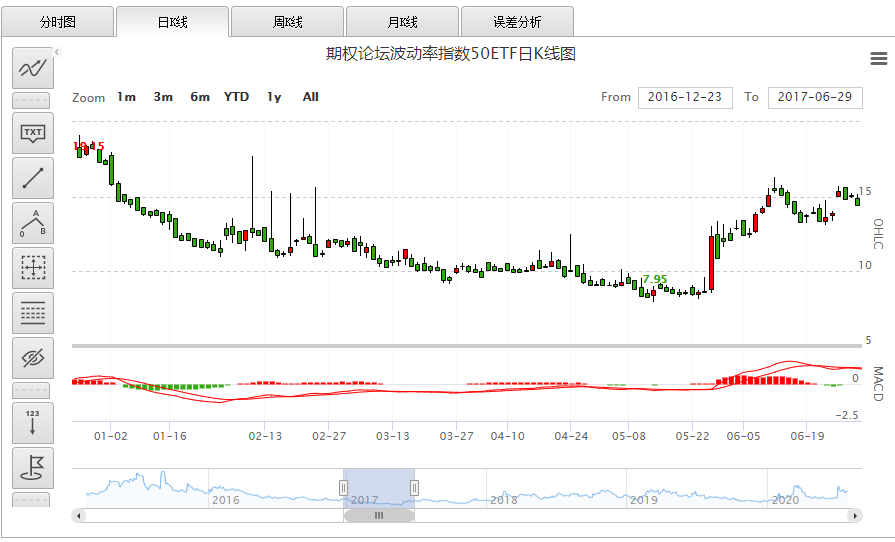895x542 pixels.
Task: Choose the Elliott wave A-B tool
Action: pos(34,222)
